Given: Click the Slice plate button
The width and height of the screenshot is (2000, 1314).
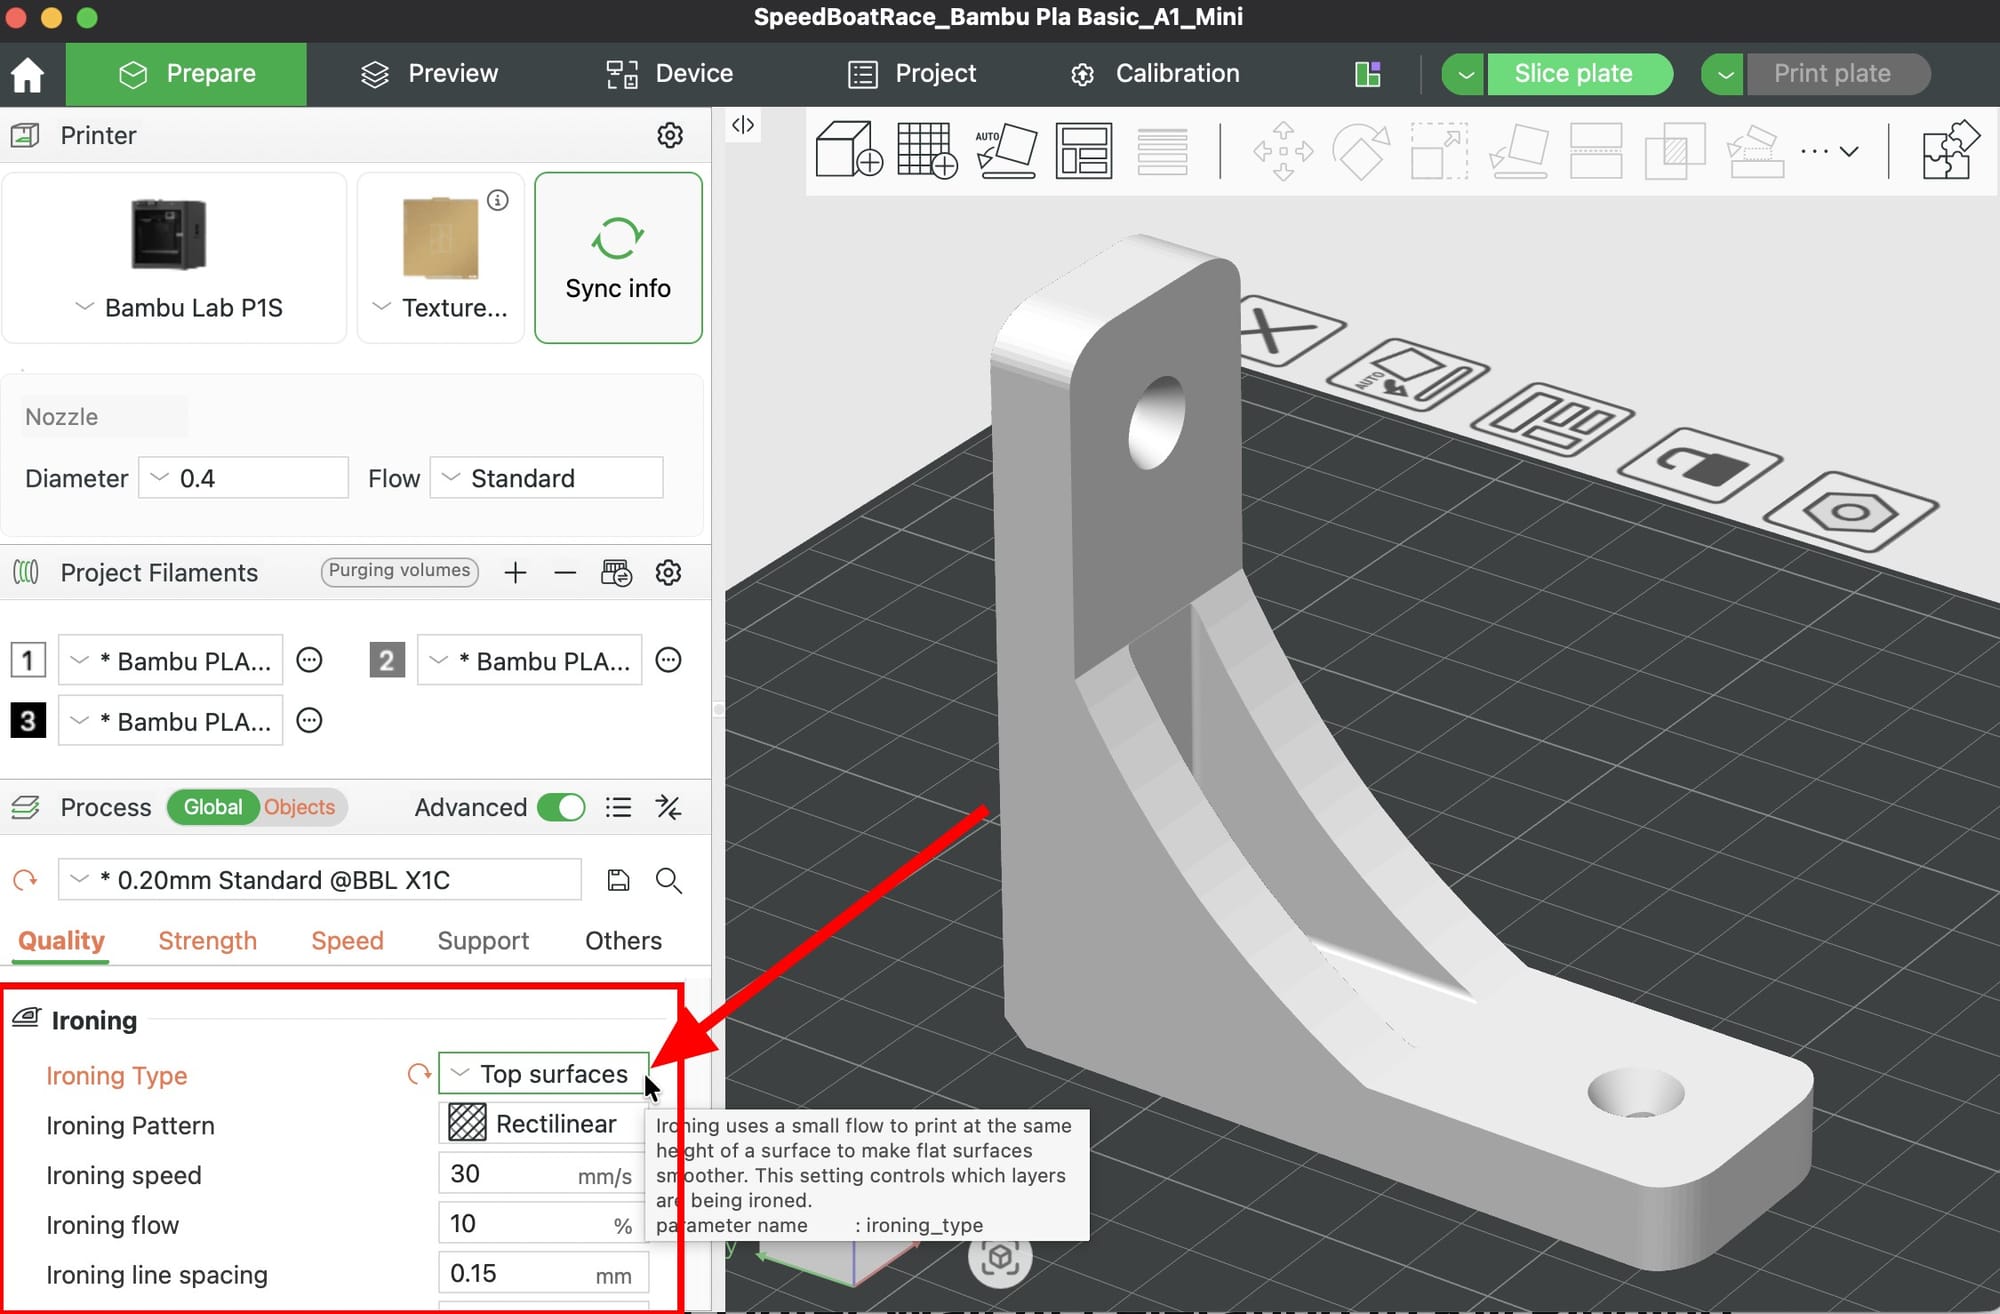Looking at the screenshot, I should tap(1573, 74).
